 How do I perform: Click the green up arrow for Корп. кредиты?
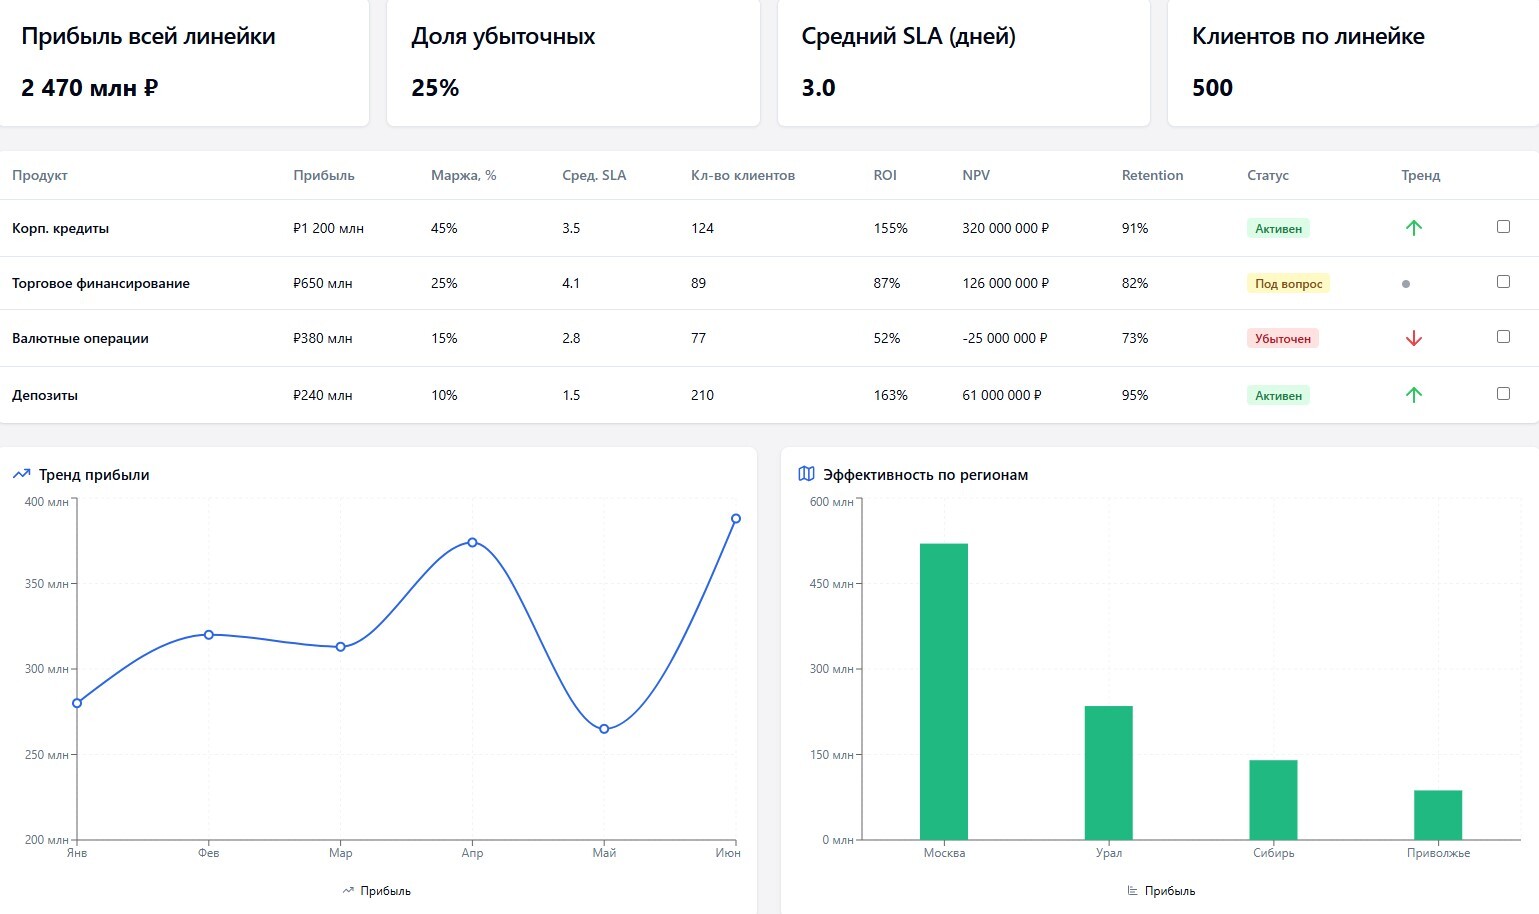(1413, 228)
